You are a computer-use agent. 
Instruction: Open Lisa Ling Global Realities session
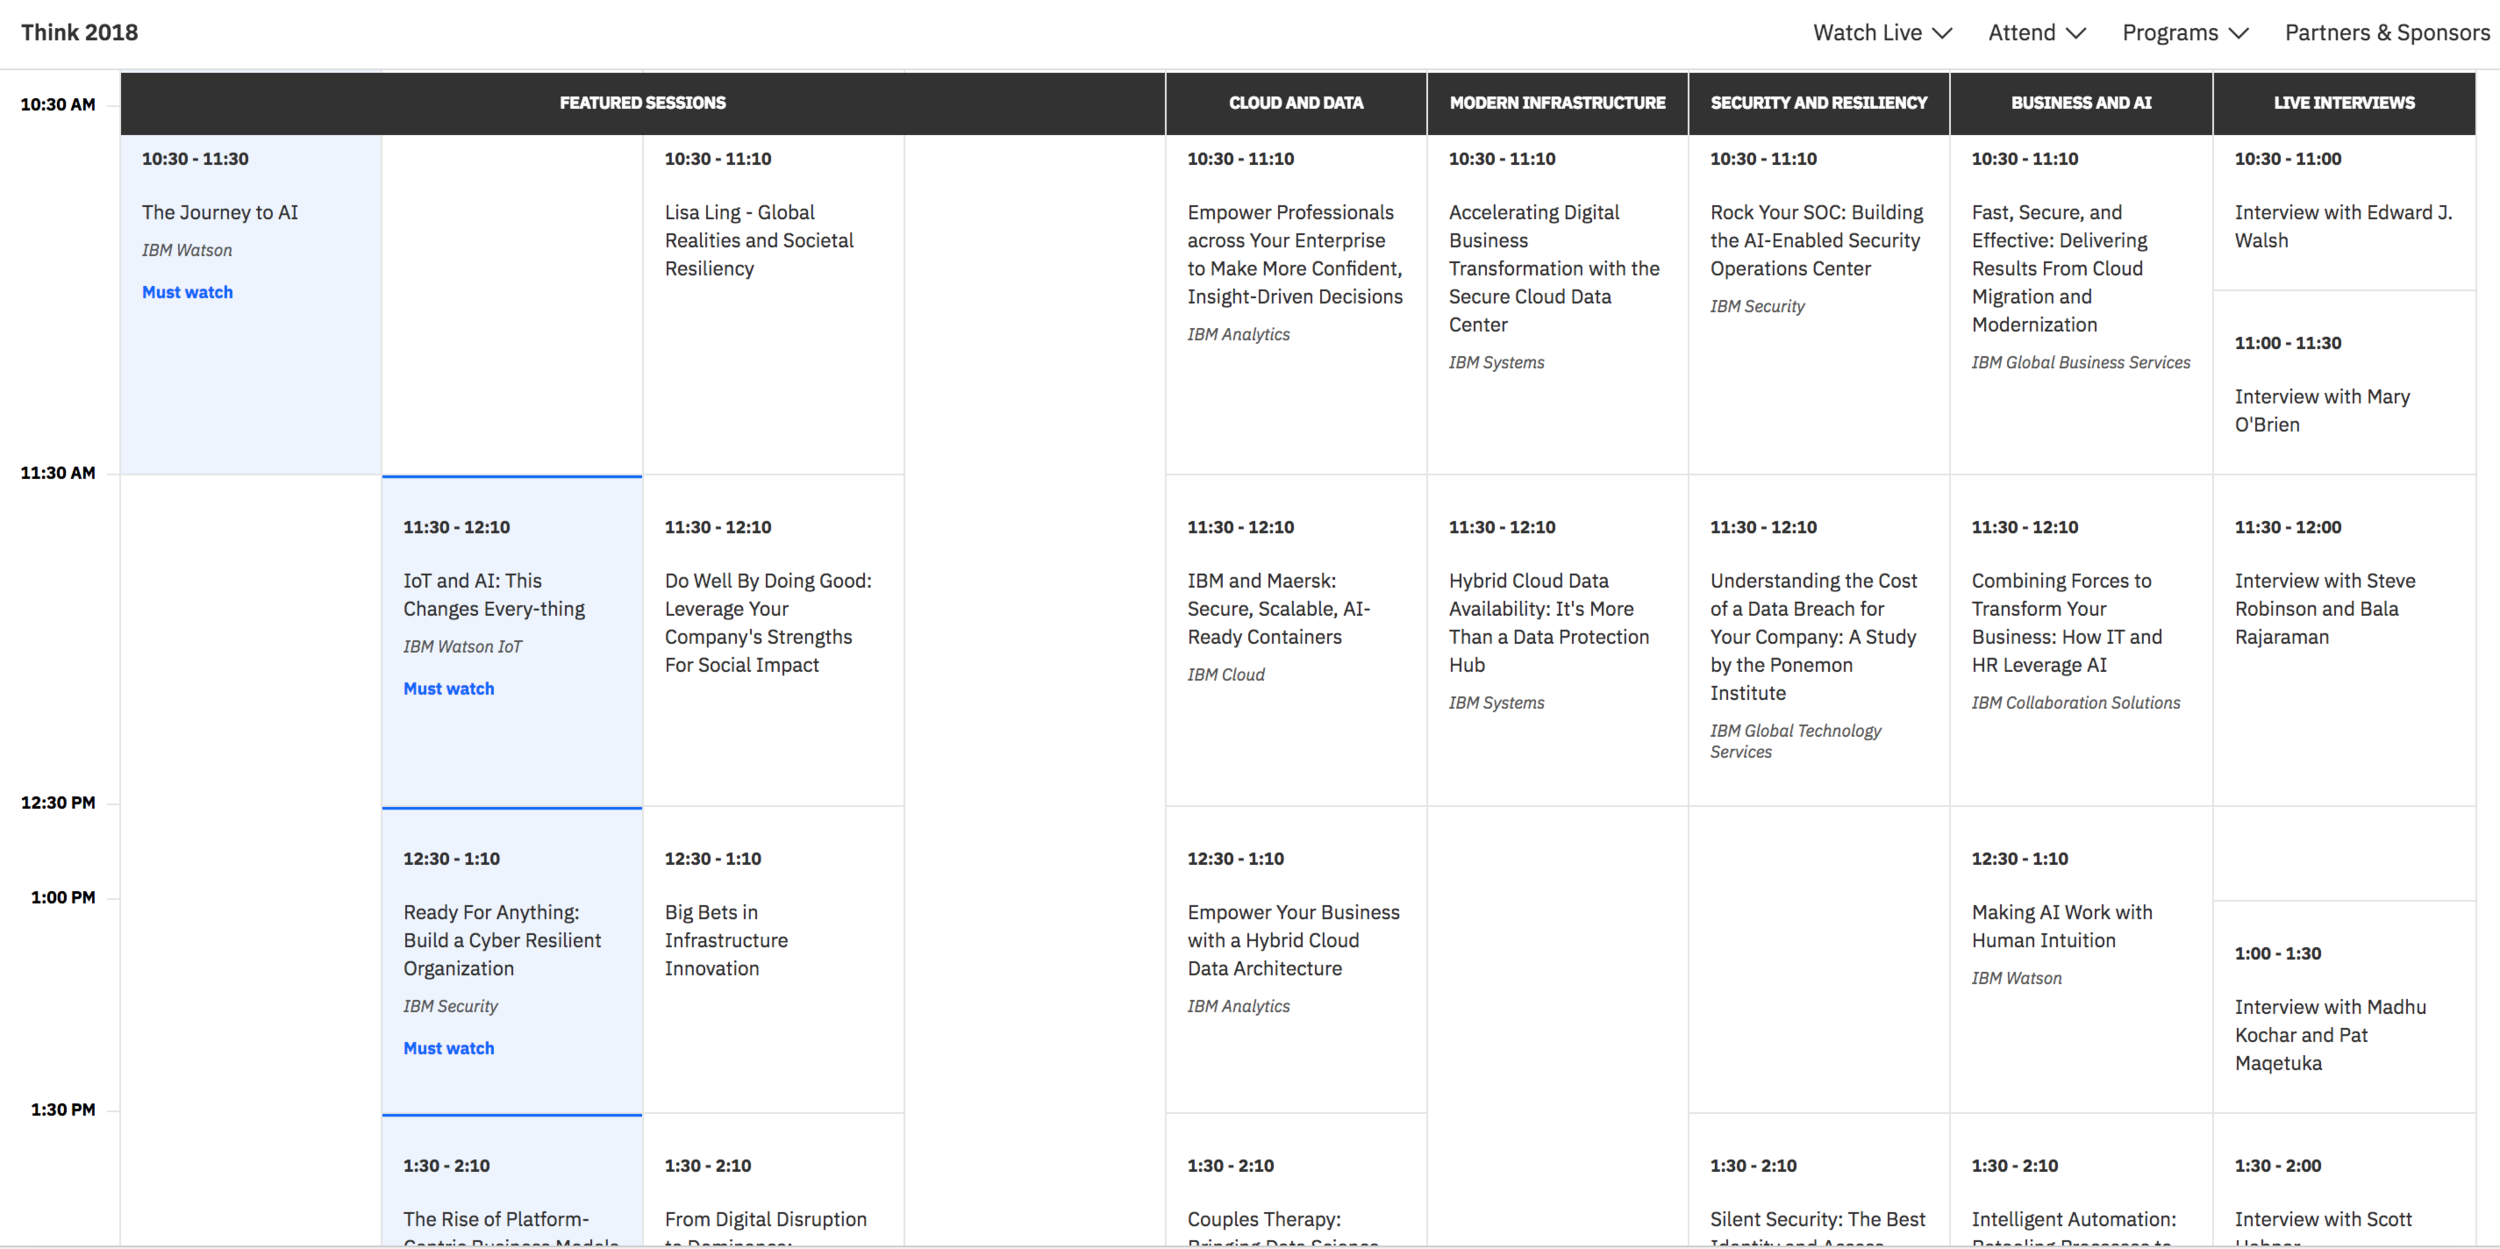[759, 240]
